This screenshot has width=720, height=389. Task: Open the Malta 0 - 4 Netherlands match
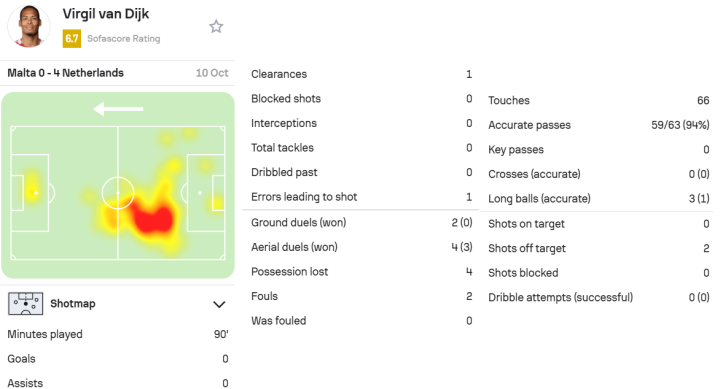[x=66, y=73]
